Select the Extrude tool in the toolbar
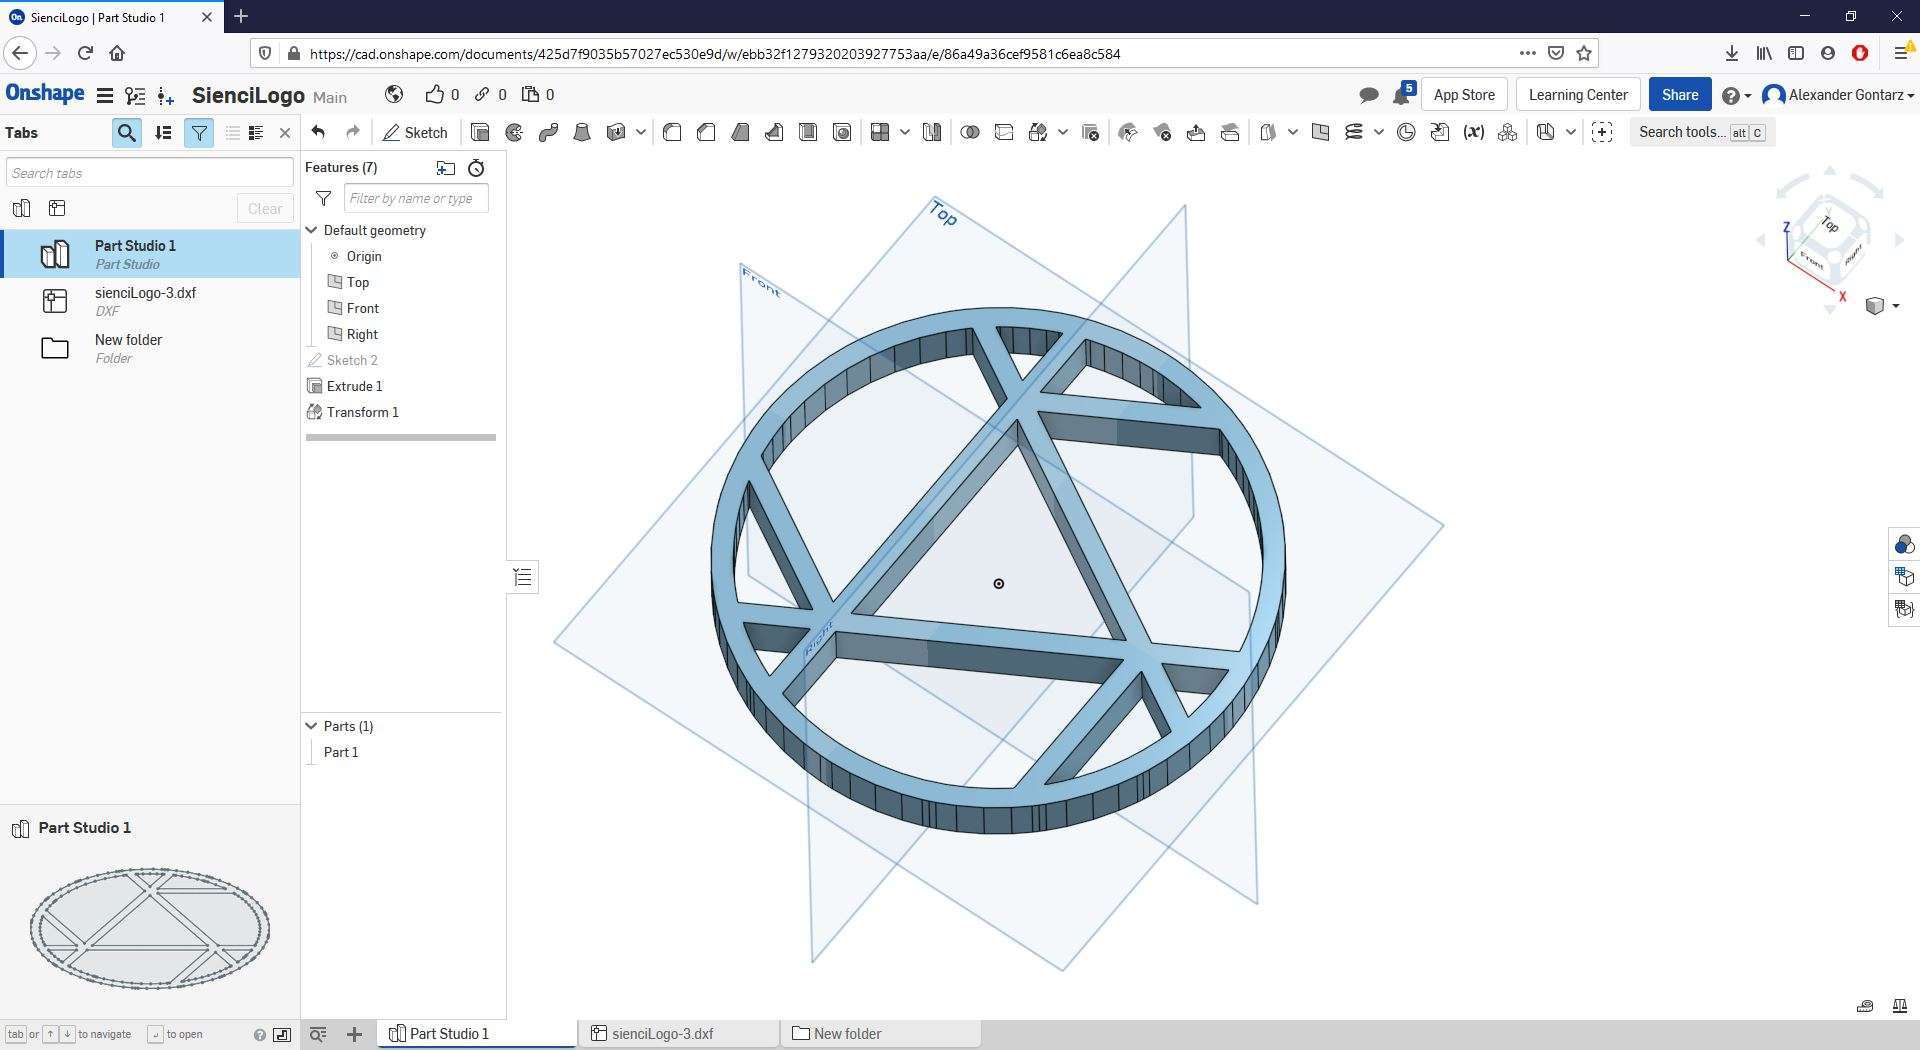The height and width of the screenshot is (1050, 1920). (x=480, y=132)
